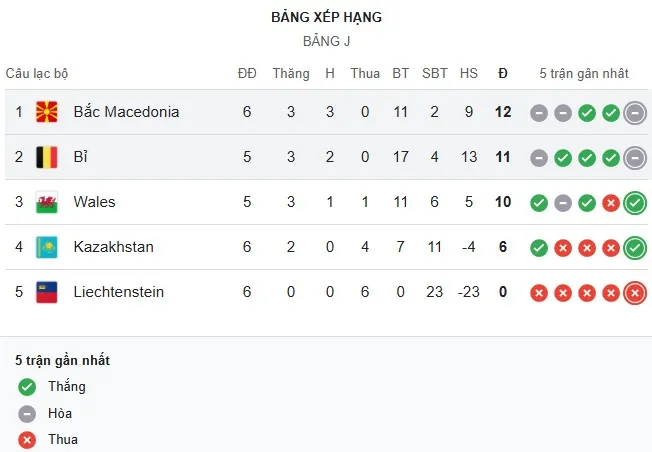
Task: Click Bỉ's latest circled draw icon
Action: click(634, 158)
